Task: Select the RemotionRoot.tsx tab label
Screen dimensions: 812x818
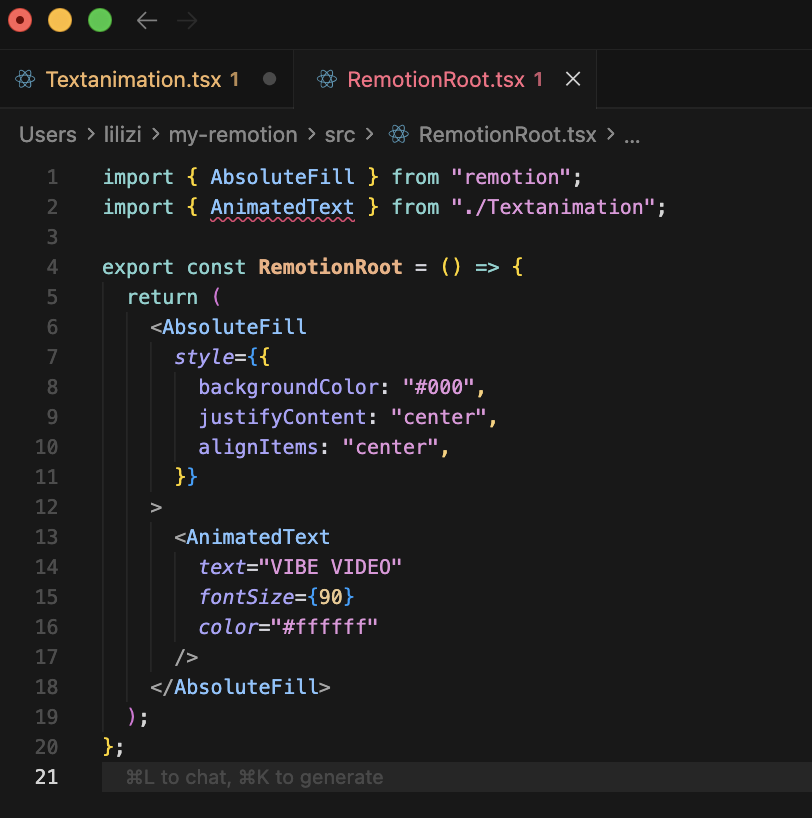Action: (435, 79)
